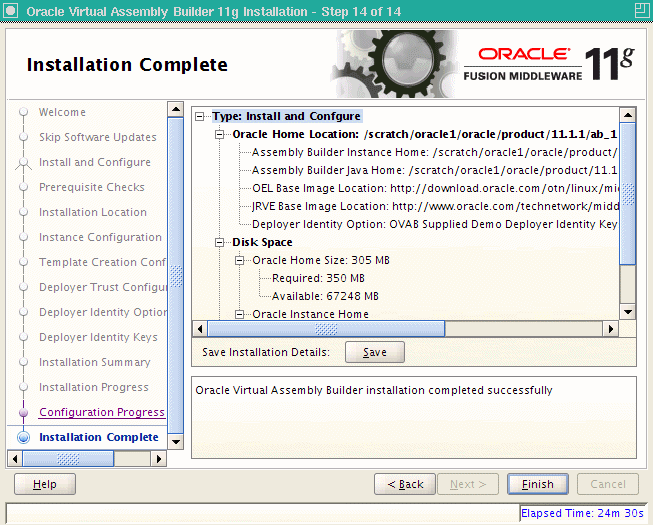Image resolution: width=653 pixels, height=525 pixels.
Task: Select Required: 350 MB row
Action: [318, 278]
